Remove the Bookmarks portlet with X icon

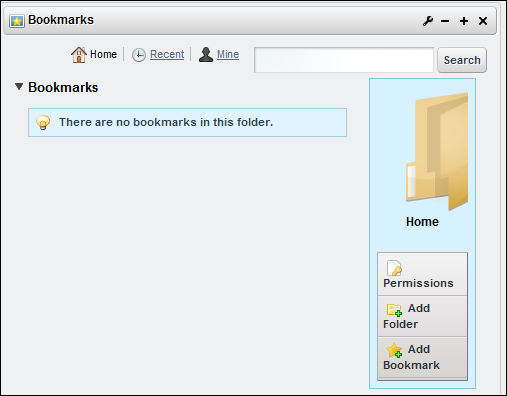[483, 21]
